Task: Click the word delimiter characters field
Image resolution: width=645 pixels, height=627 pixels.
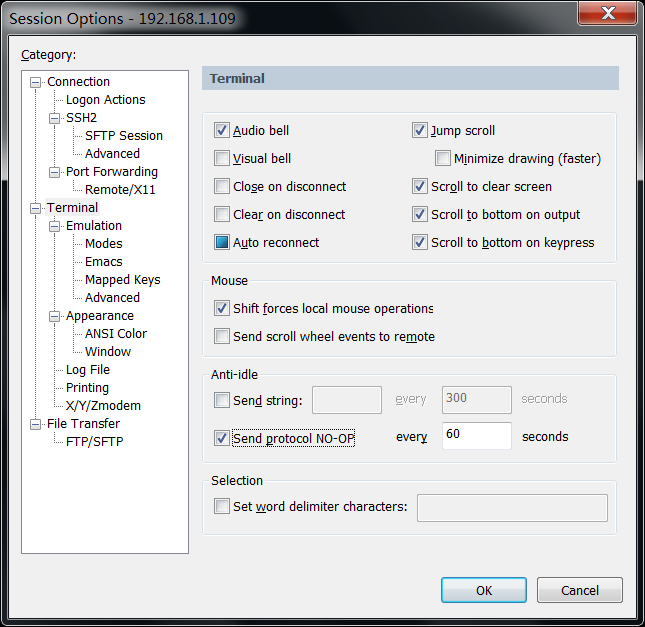Action: pos(512,508)
